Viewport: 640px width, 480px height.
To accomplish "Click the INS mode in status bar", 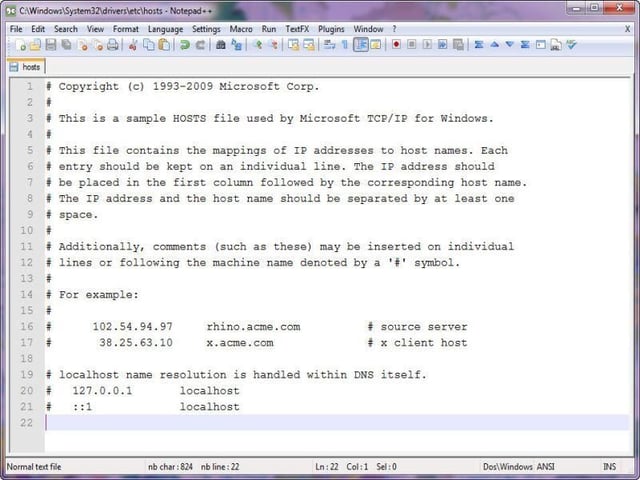I will (x=609, y=467).
